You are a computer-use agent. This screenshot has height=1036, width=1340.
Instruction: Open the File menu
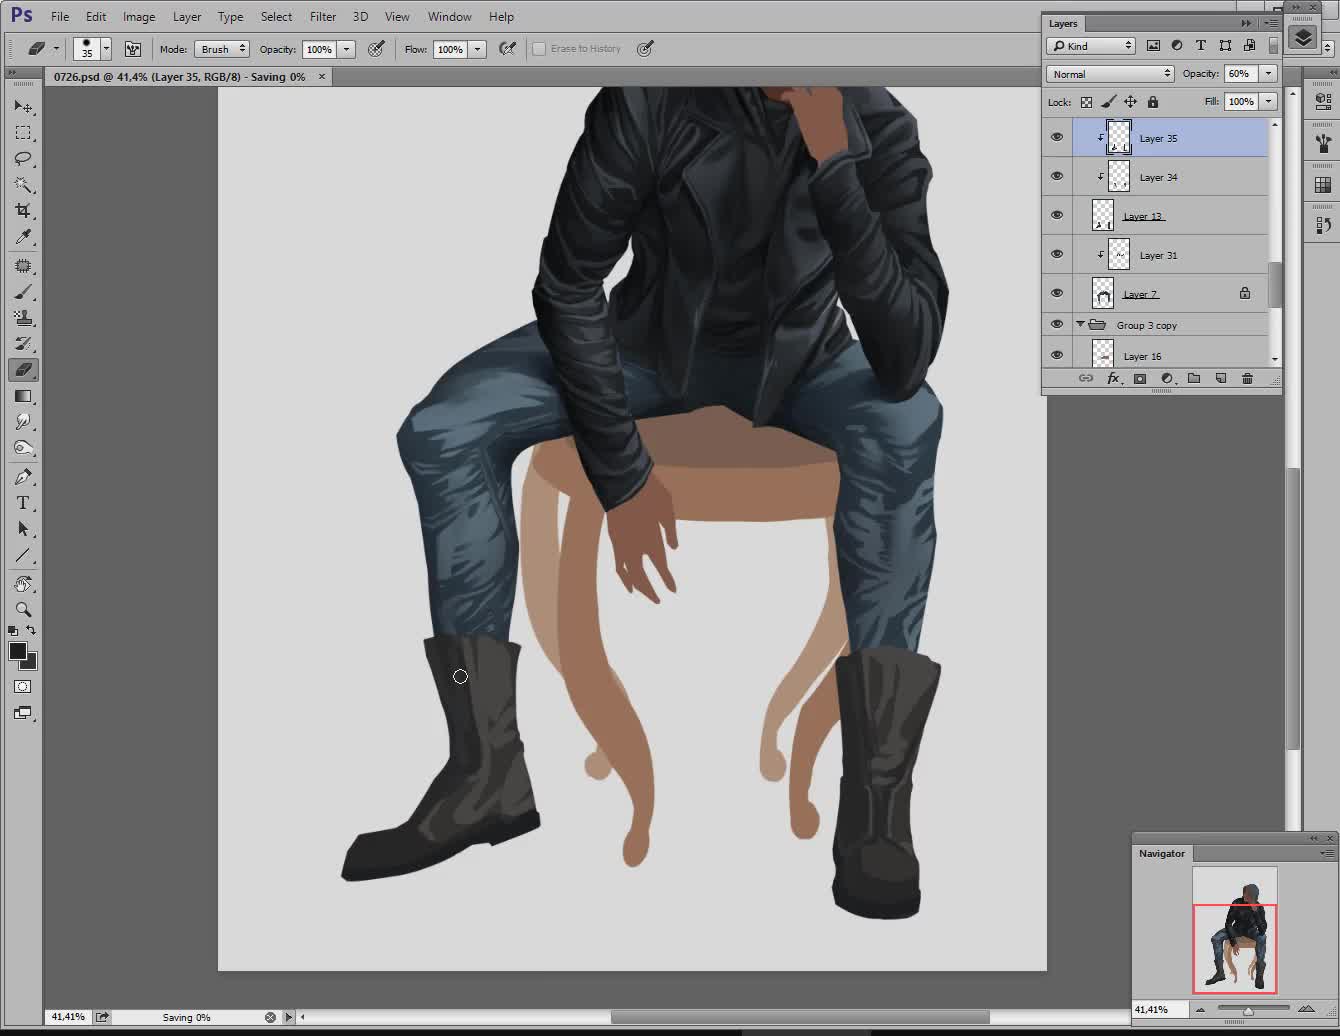pyautogui.click(x=60, y=17)
